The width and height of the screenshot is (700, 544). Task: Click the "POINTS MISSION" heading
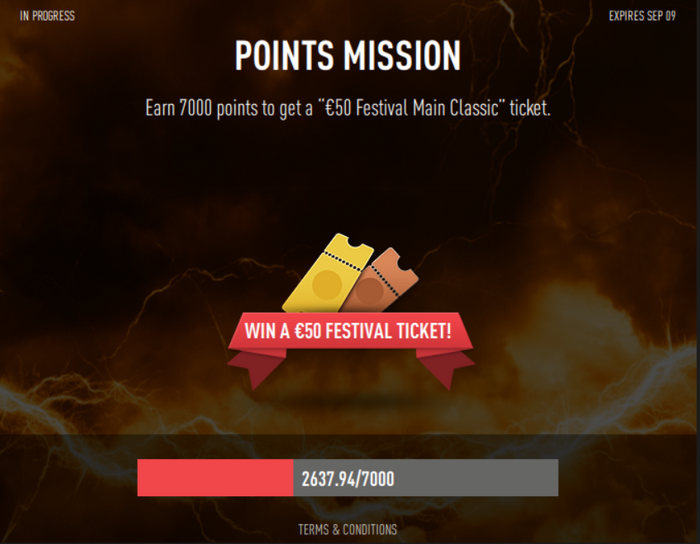[x=348, y=56]
